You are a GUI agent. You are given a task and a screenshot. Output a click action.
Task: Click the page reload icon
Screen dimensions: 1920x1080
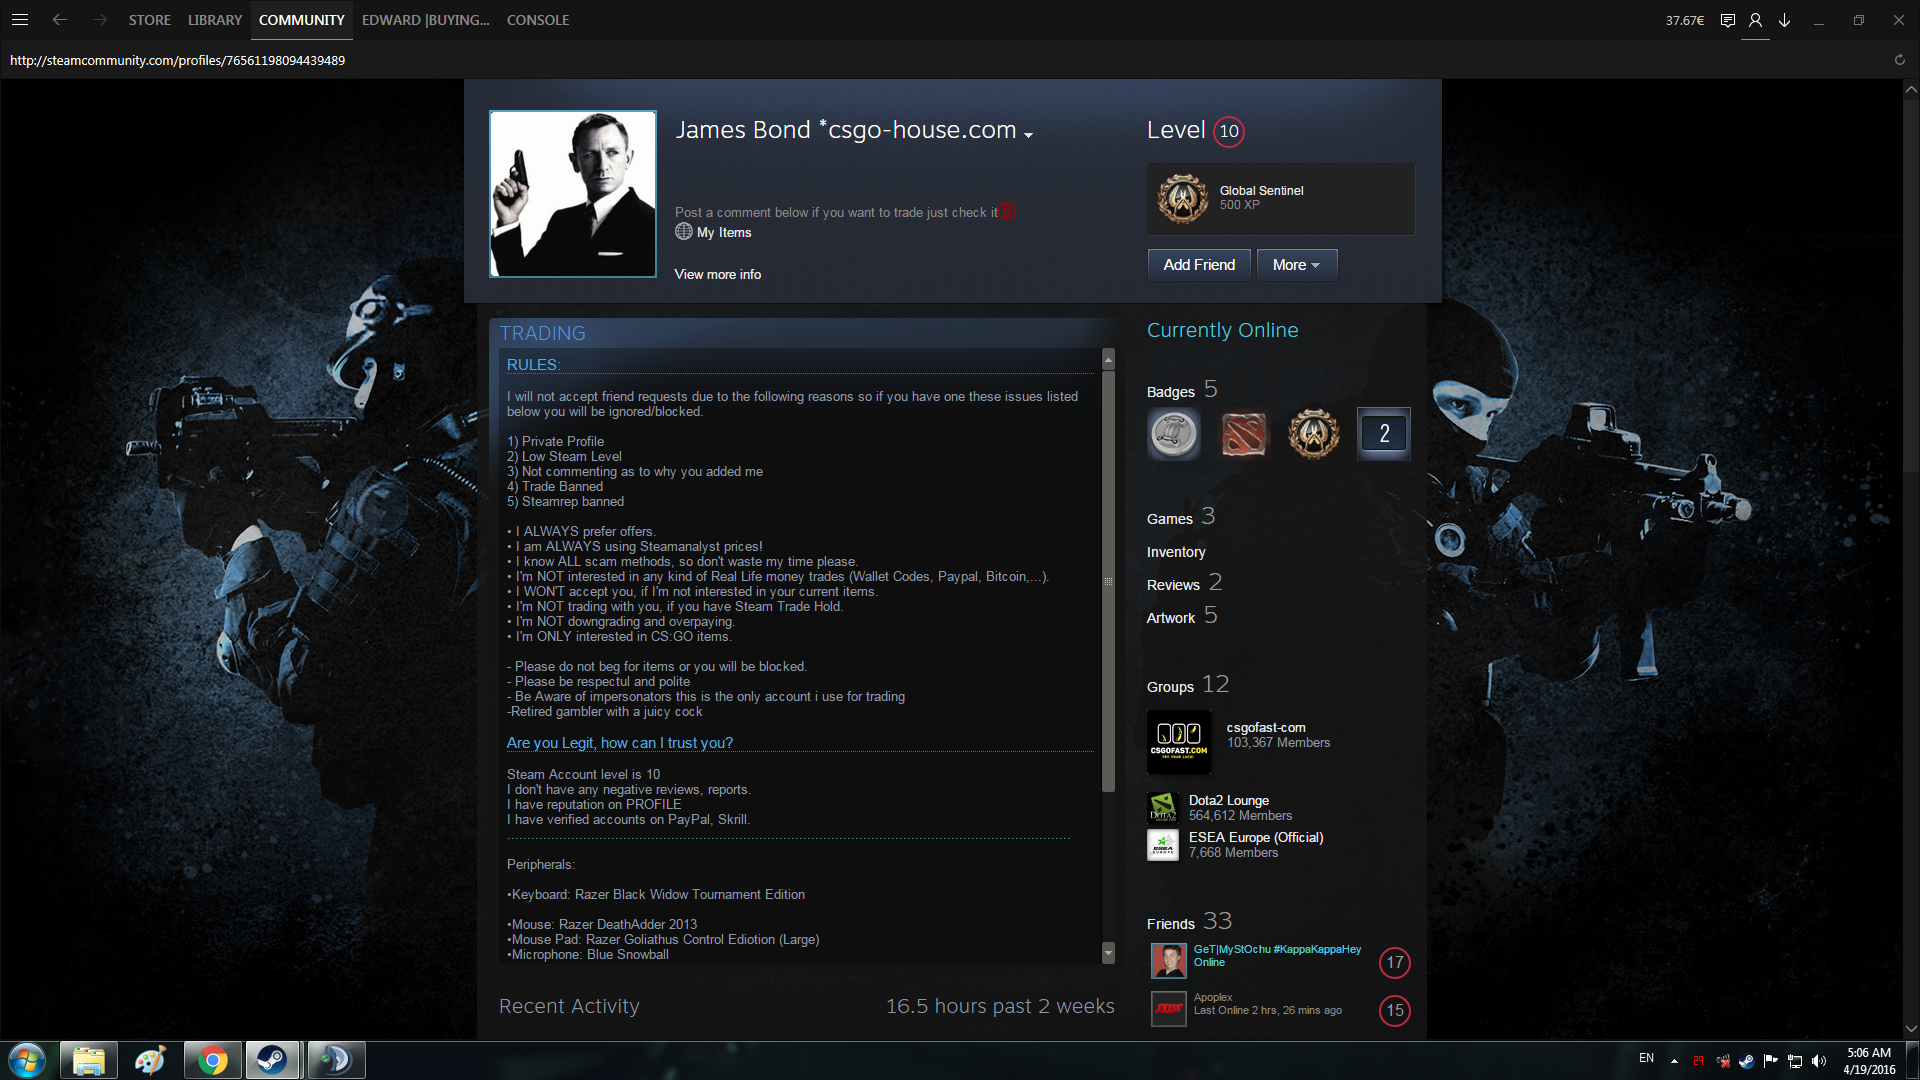click(x=1899, y=60)
